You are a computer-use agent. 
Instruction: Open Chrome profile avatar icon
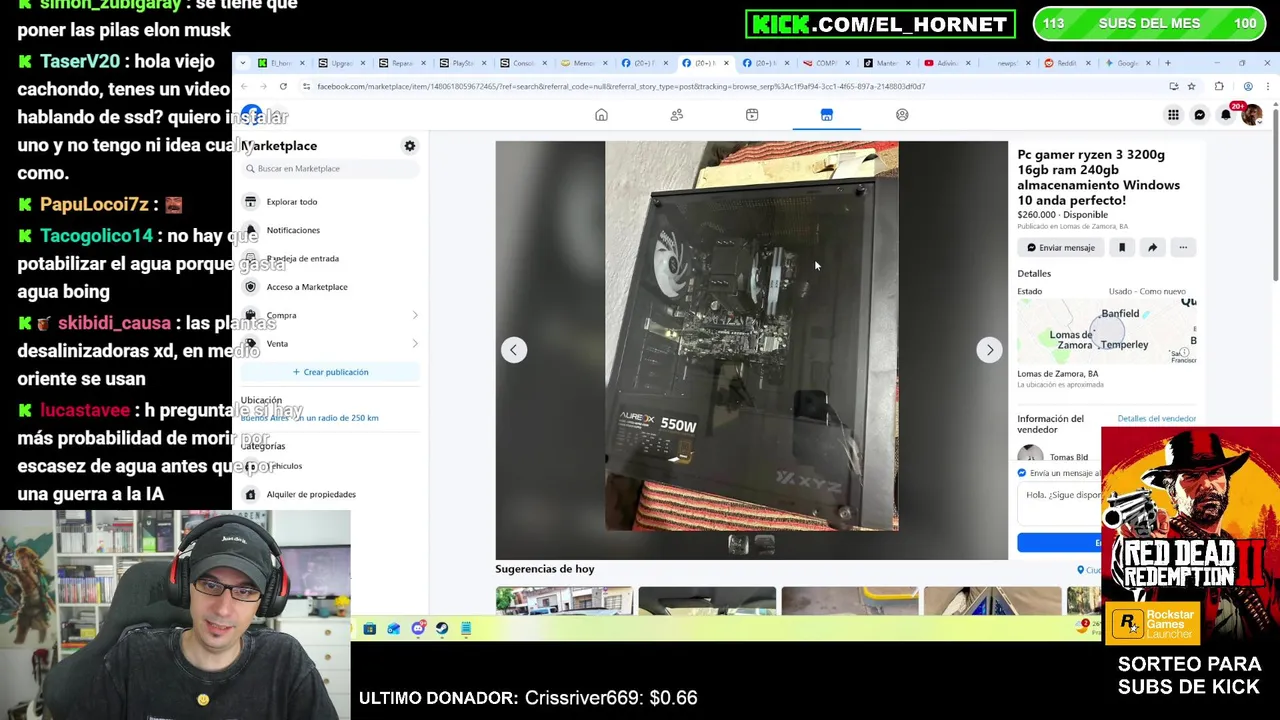pos(1247,87)
